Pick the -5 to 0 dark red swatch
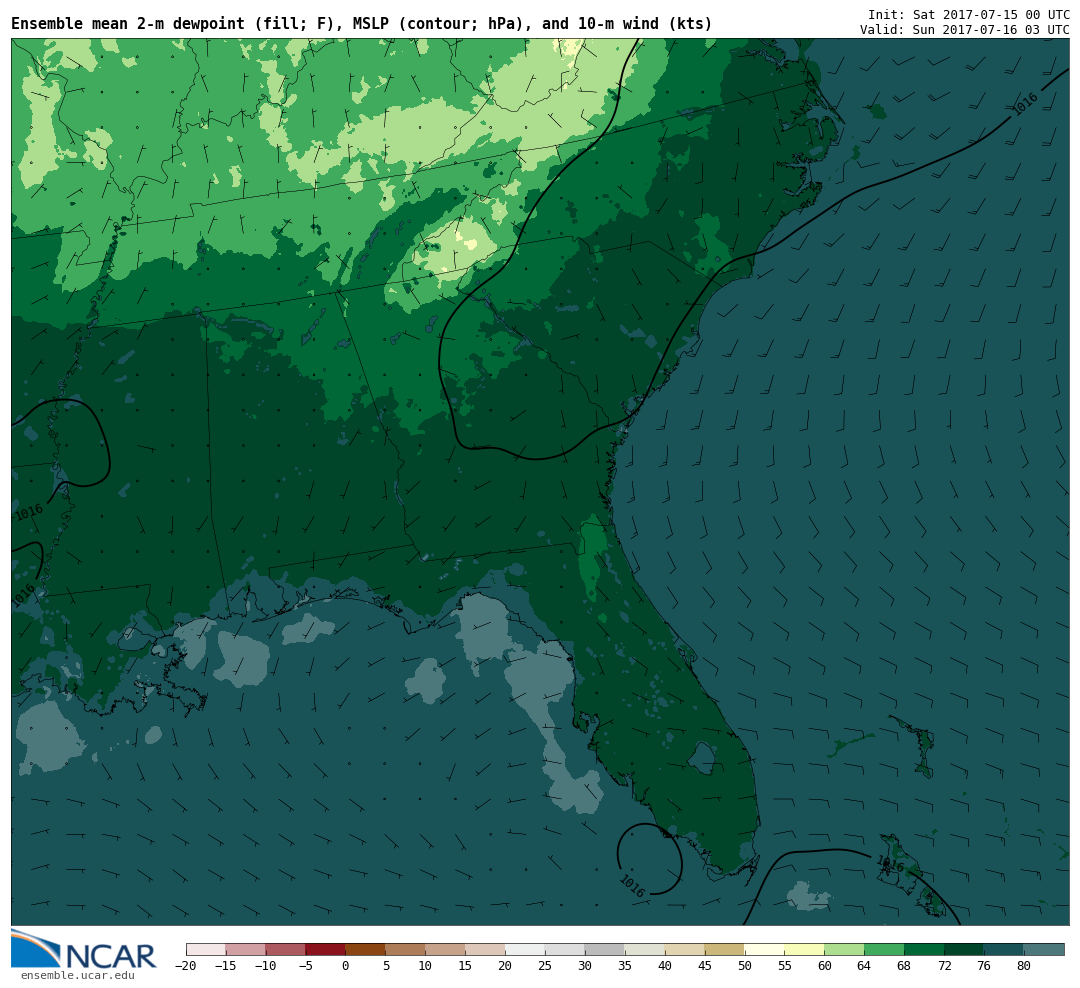This screenshot has height=988, width=1080. (326, 949)
